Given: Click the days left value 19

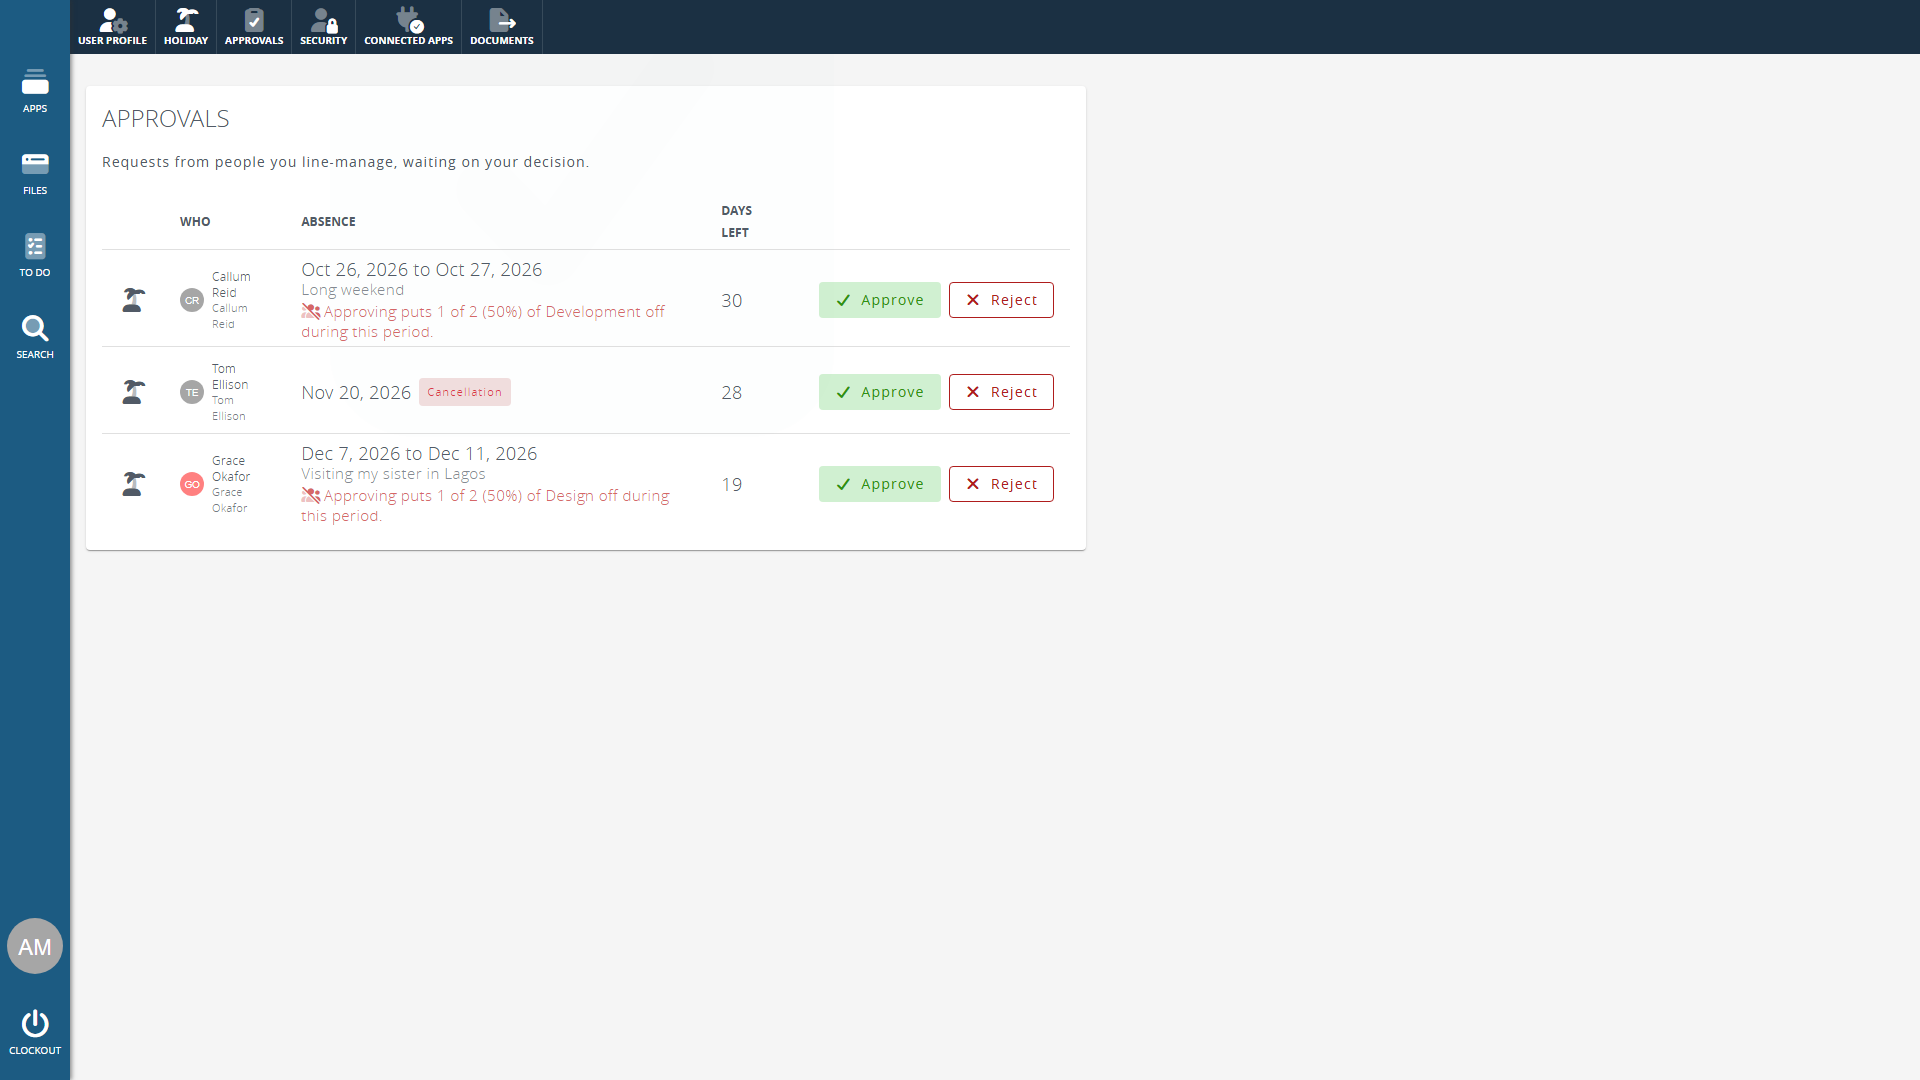Looking at the screenshot, I should click(x=732, y=485).
